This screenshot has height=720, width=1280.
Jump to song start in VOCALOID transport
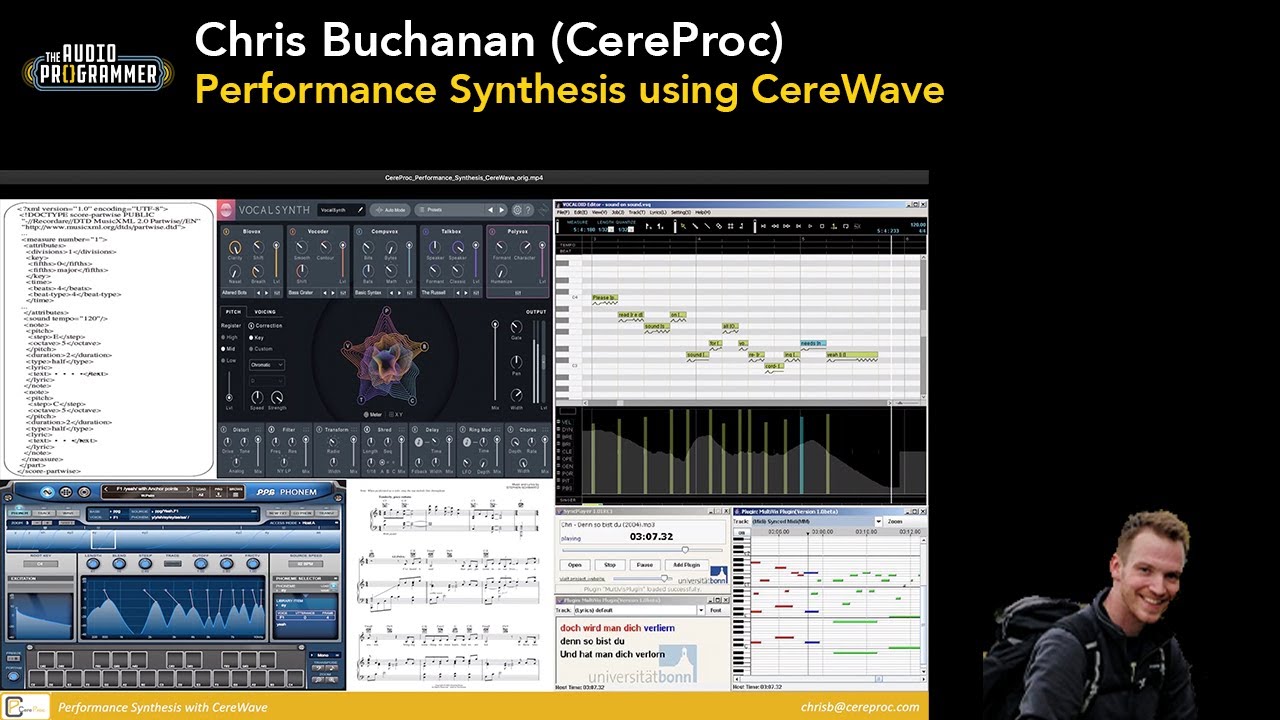pyautogui.click(x=763, y=226)
